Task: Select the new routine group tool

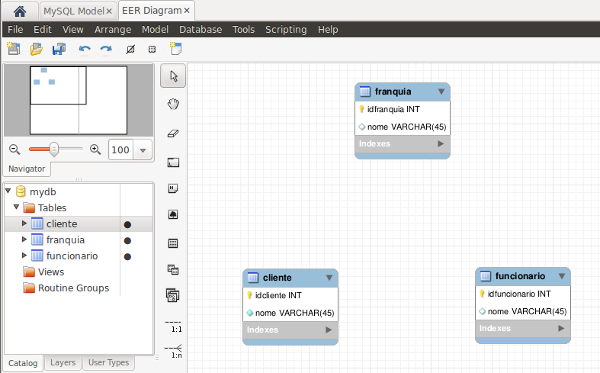Action: coord(173,295)
